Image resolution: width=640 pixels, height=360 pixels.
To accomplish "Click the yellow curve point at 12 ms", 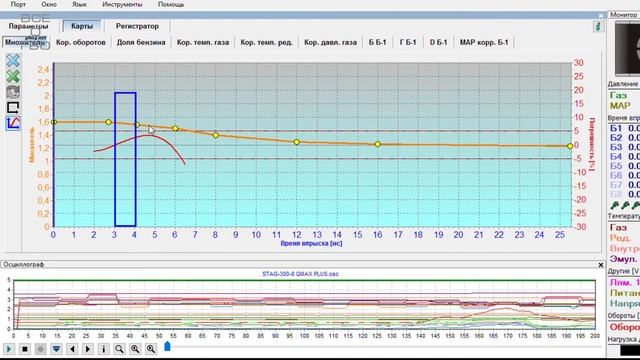I will [297, 142].
